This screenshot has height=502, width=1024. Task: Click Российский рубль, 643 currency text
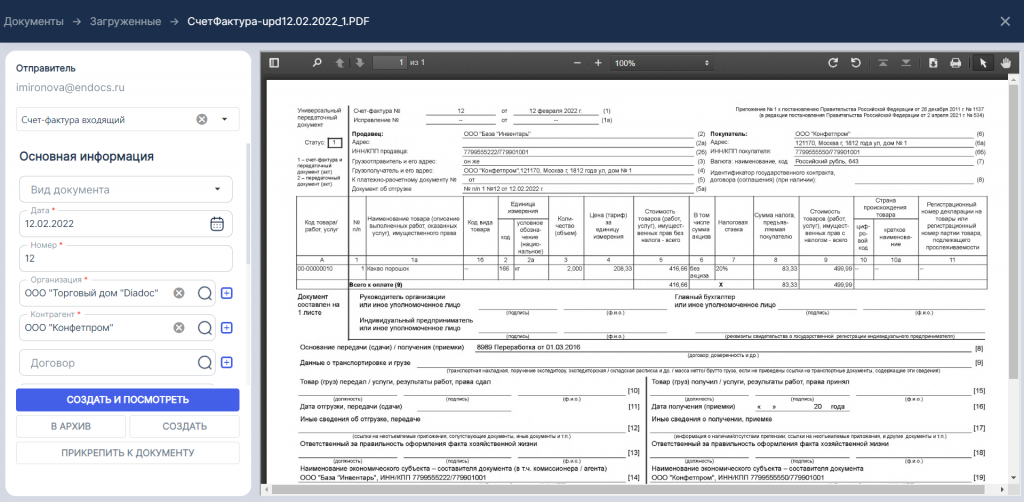(827, 161)
